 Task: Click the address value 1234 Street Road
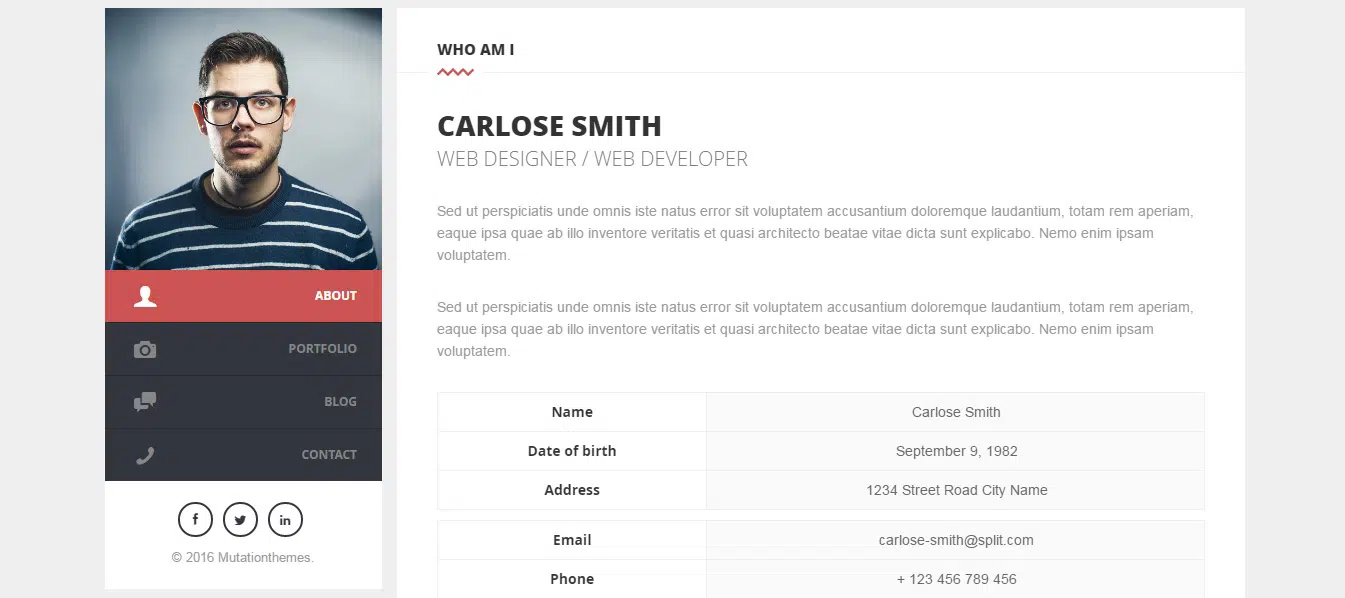956,490
